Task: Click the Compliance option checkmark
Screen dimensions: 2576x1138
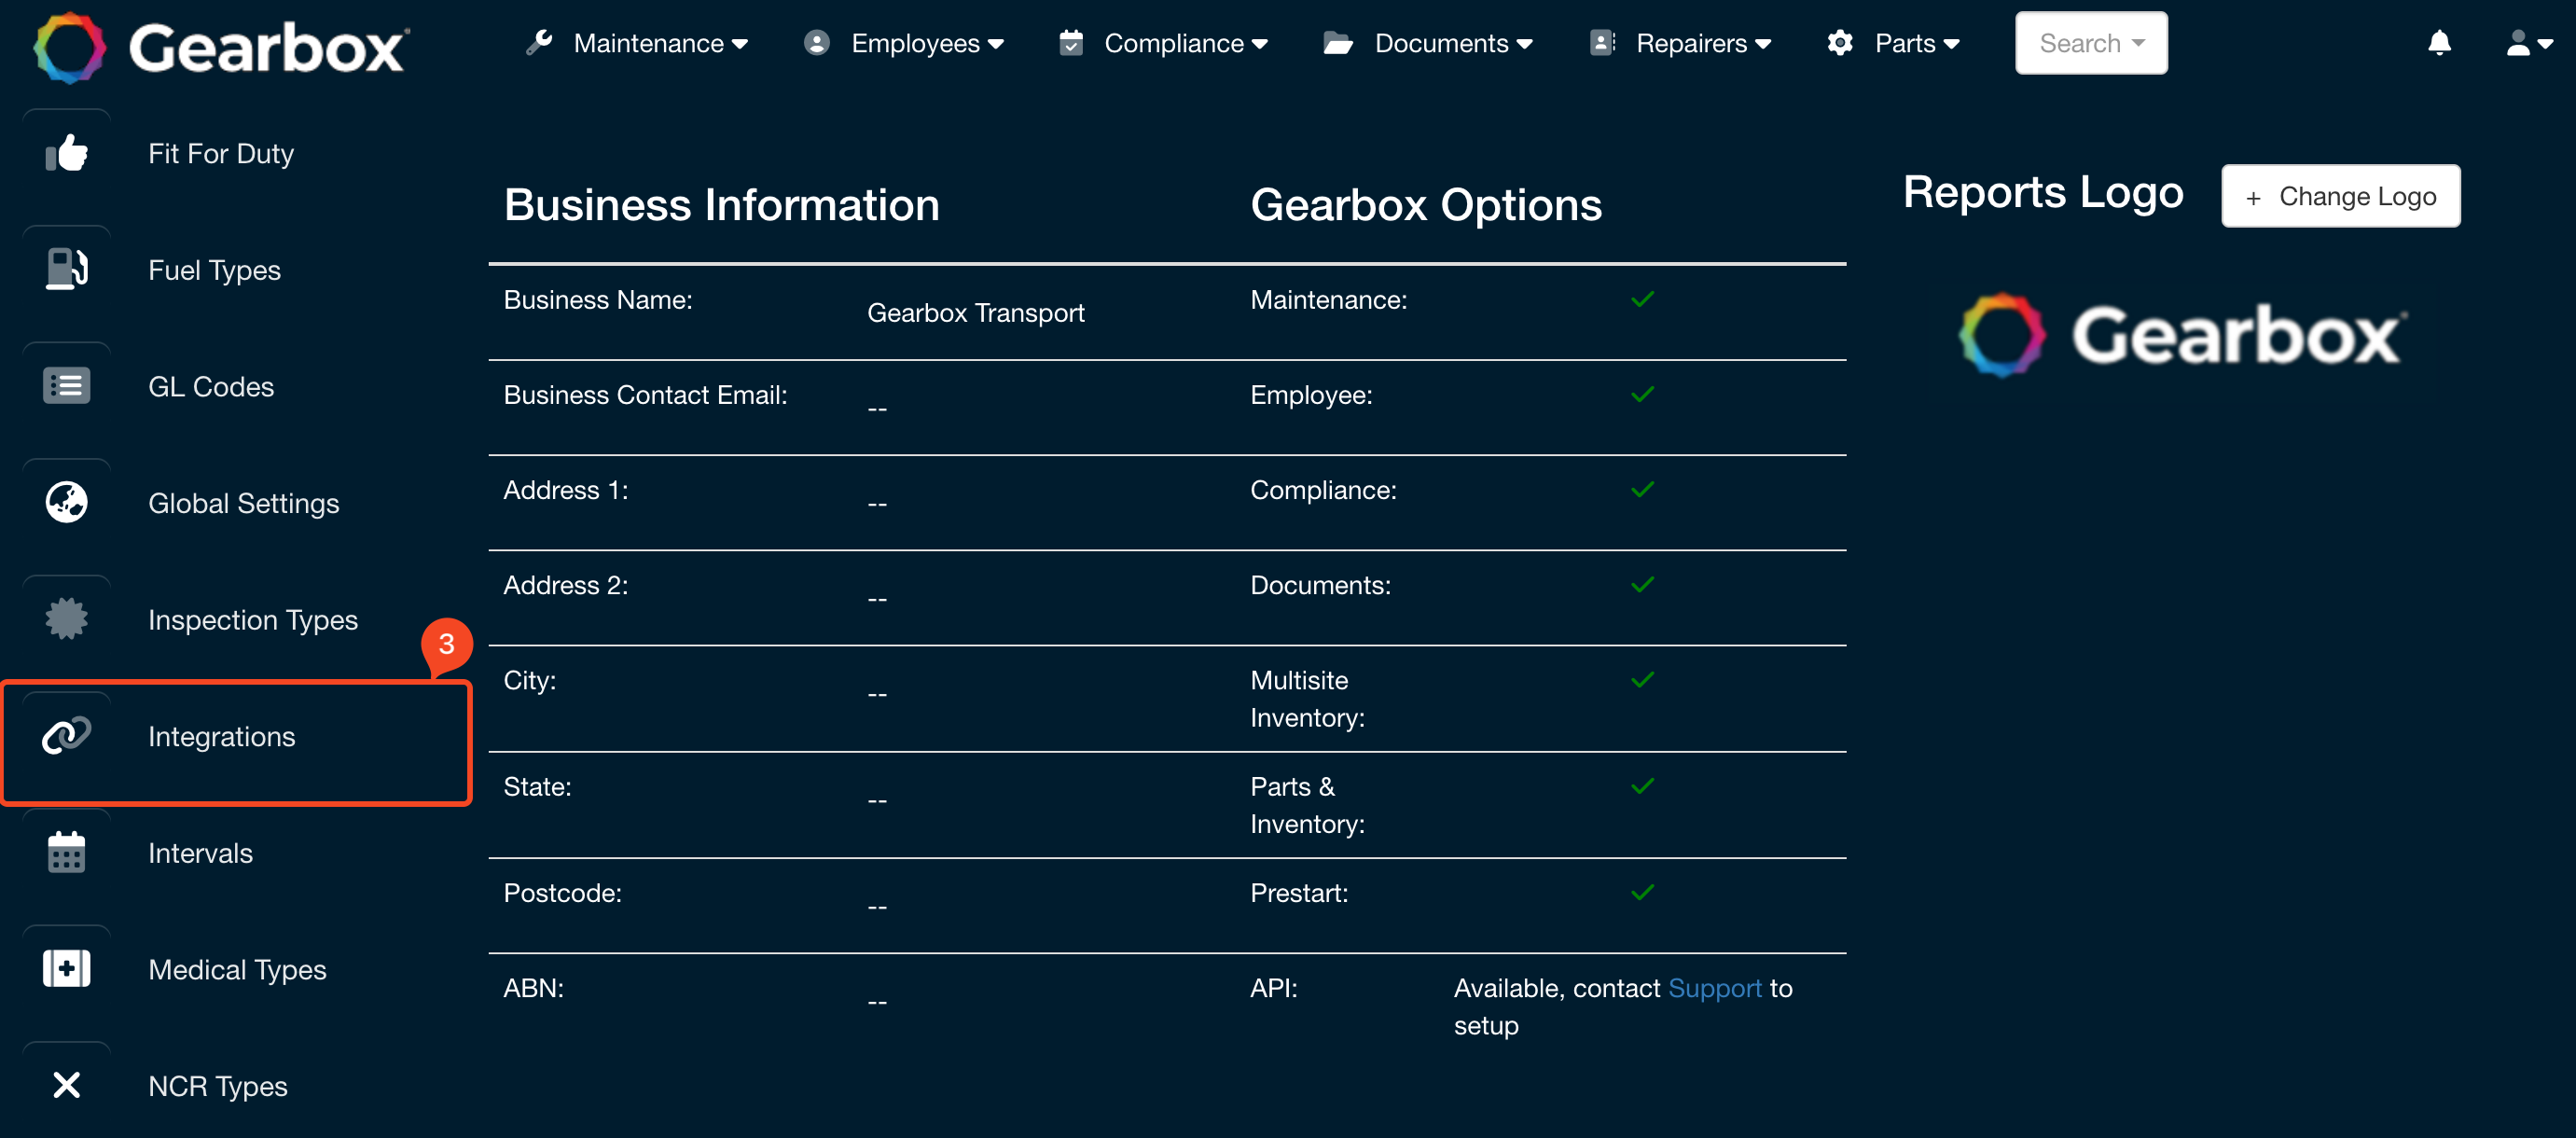Action: 1642,489
